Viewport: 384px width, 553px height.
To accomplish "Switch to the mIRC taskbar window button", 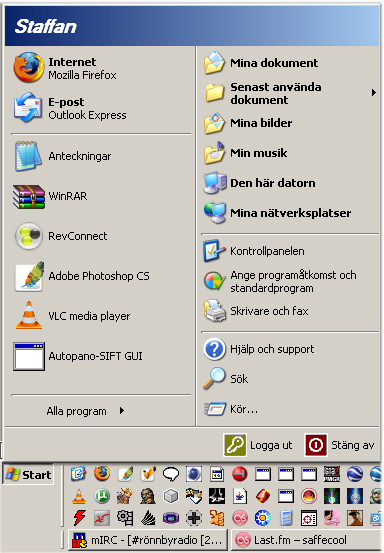I will coord(147,540).
